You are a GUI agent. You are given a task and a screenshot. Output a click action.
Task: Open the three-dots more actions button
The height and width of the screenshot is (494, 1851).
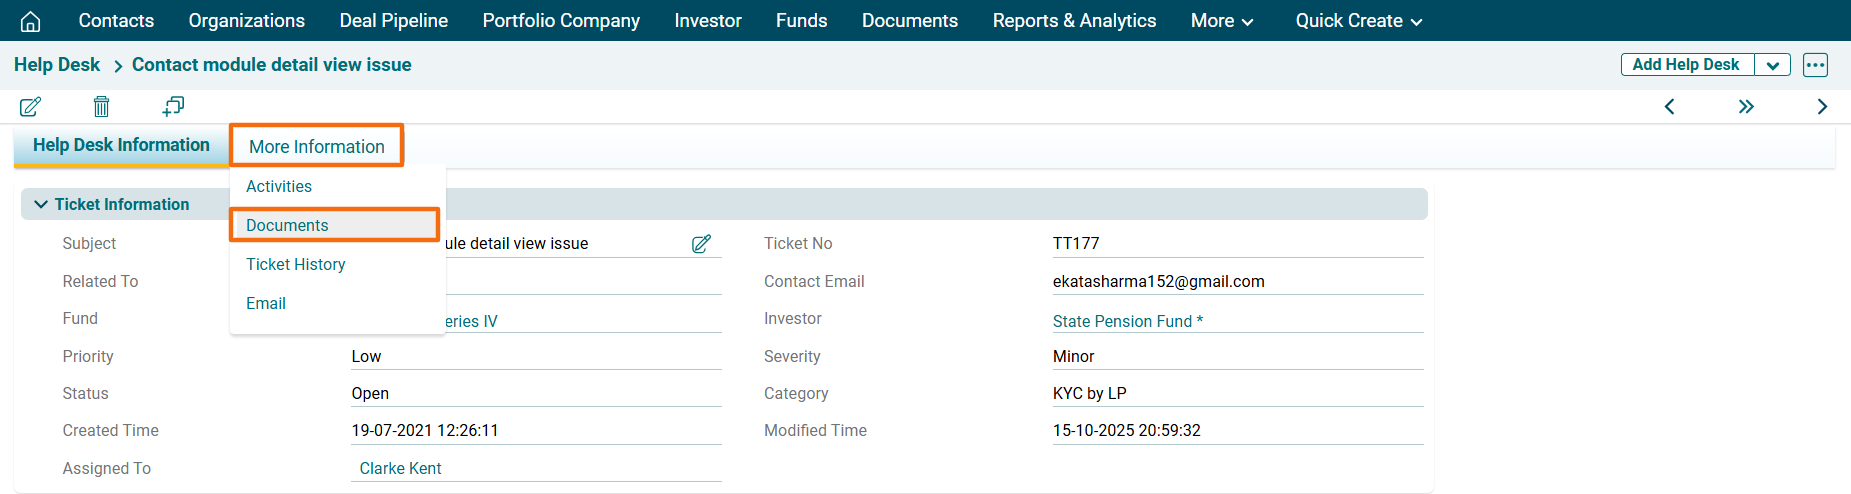(1815, 65)
